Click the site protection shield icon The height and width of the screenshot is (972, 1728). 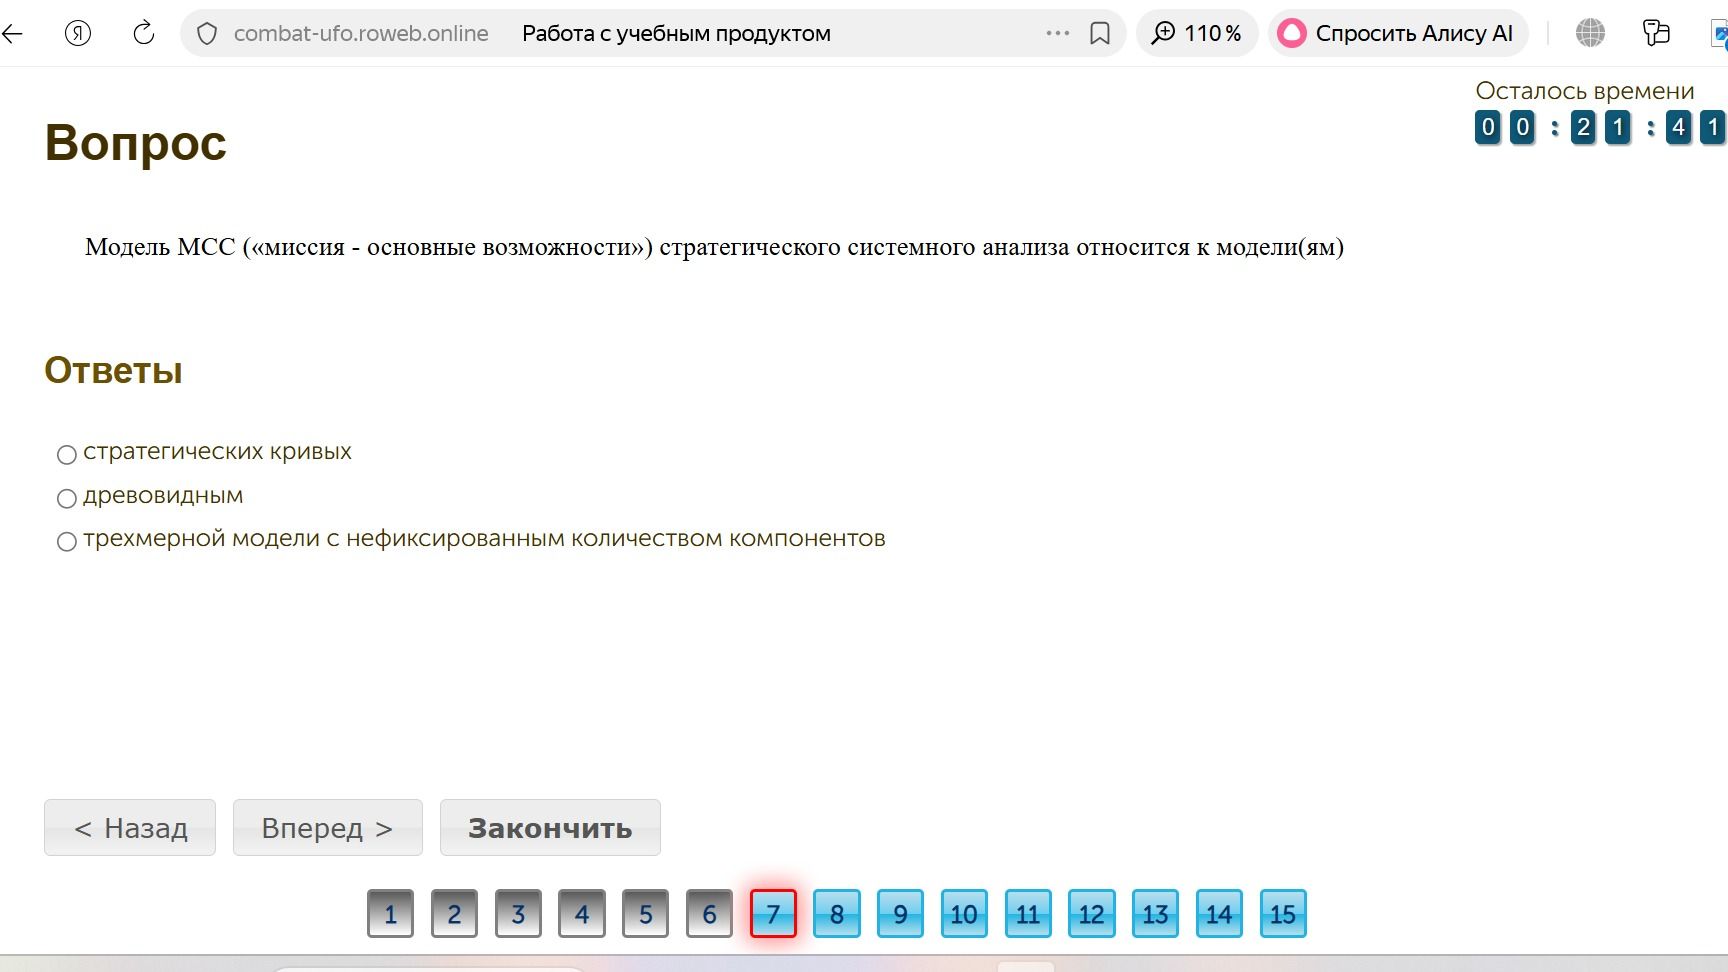pos(207,34)
